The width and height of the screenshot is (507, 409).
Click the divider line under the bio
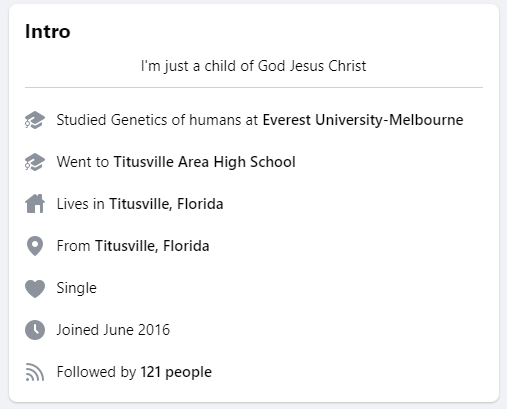coord(254,88)
